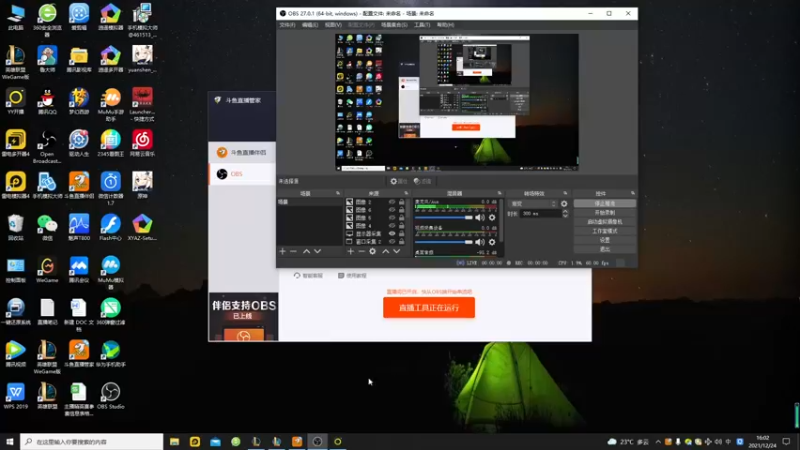
Task: Mute the 麦克风/Aux speaker icon
Action: tap(480, 217)
